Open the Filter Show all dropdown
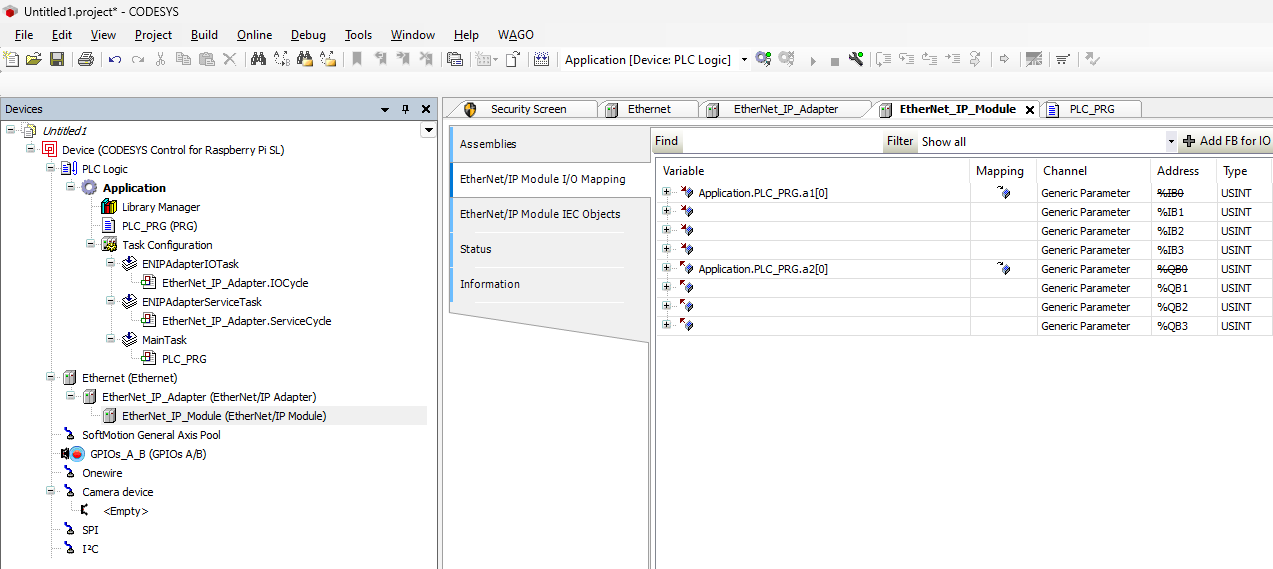1273x569 pixels. pos(1171,141)
